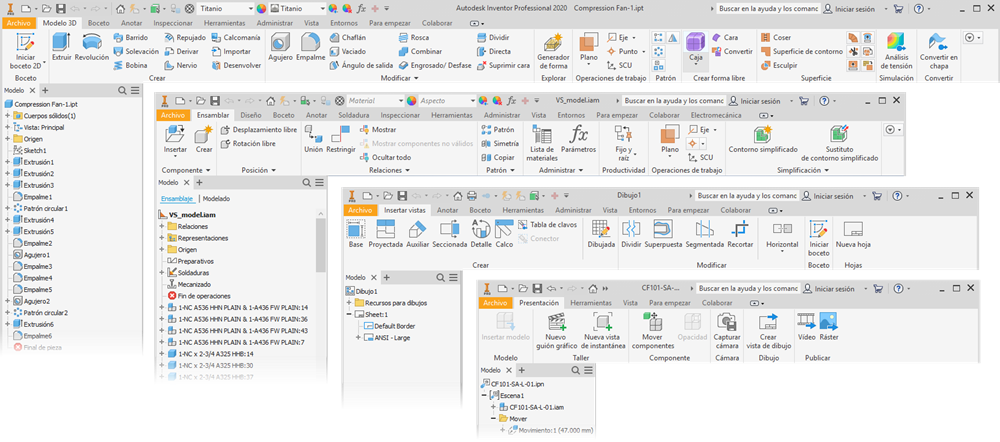
Task: Switch to the Boceto tab in main window
Action: tap(99, 23)
